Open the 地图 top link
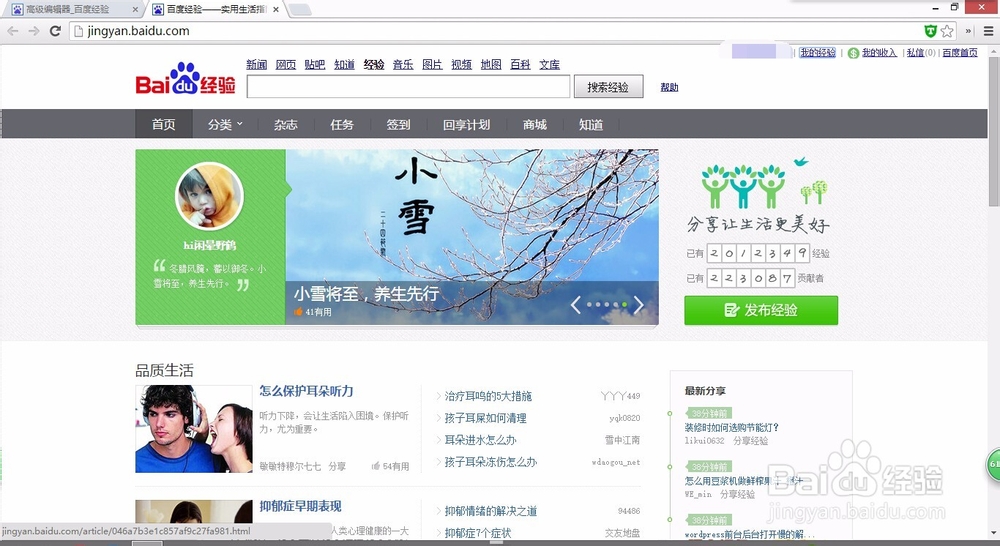 [x=491, y=64]
